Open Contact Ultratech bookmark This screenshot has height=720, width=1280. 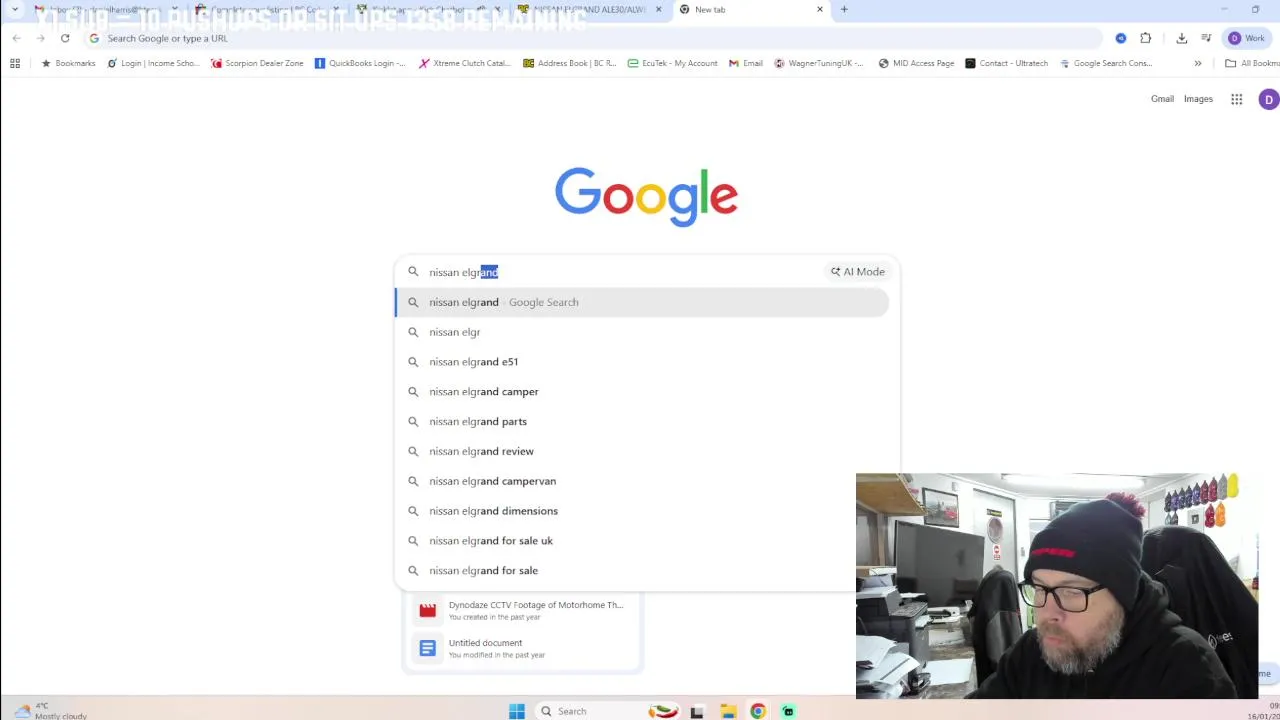(x=1006, y=63)
